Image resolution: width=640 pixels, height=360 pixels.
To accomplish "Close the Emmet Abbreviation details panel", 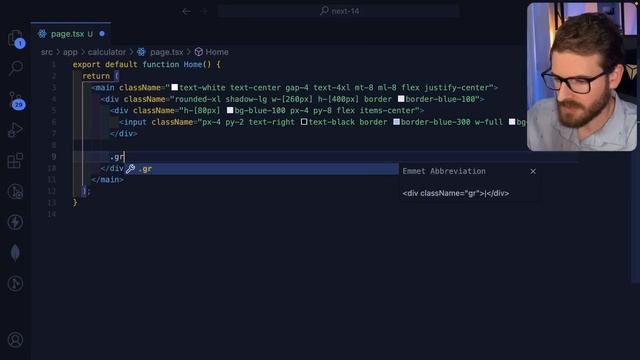I will [x=533, y=171].
